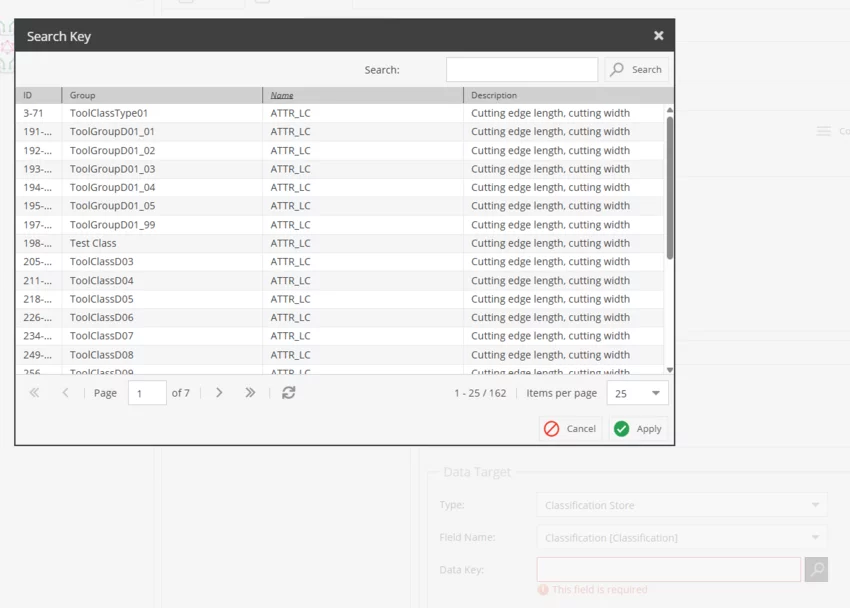Select the ToolGroupD01_05 row
The image size is (850, 608).
pyautogui.click(x=339, y=206)
